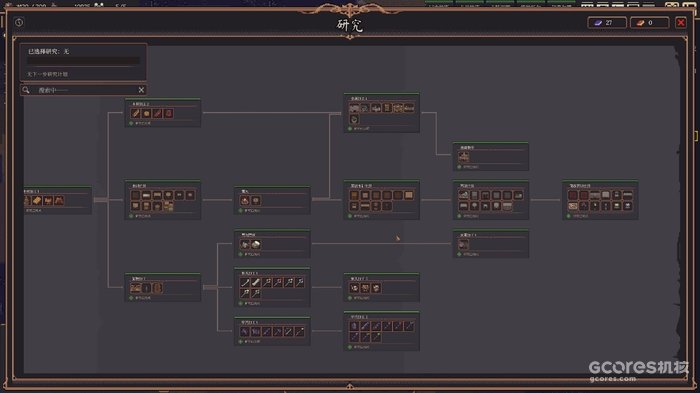Focus the research search input field
The width and height of the screenshot is (700, 393).
tap(84, 90)
